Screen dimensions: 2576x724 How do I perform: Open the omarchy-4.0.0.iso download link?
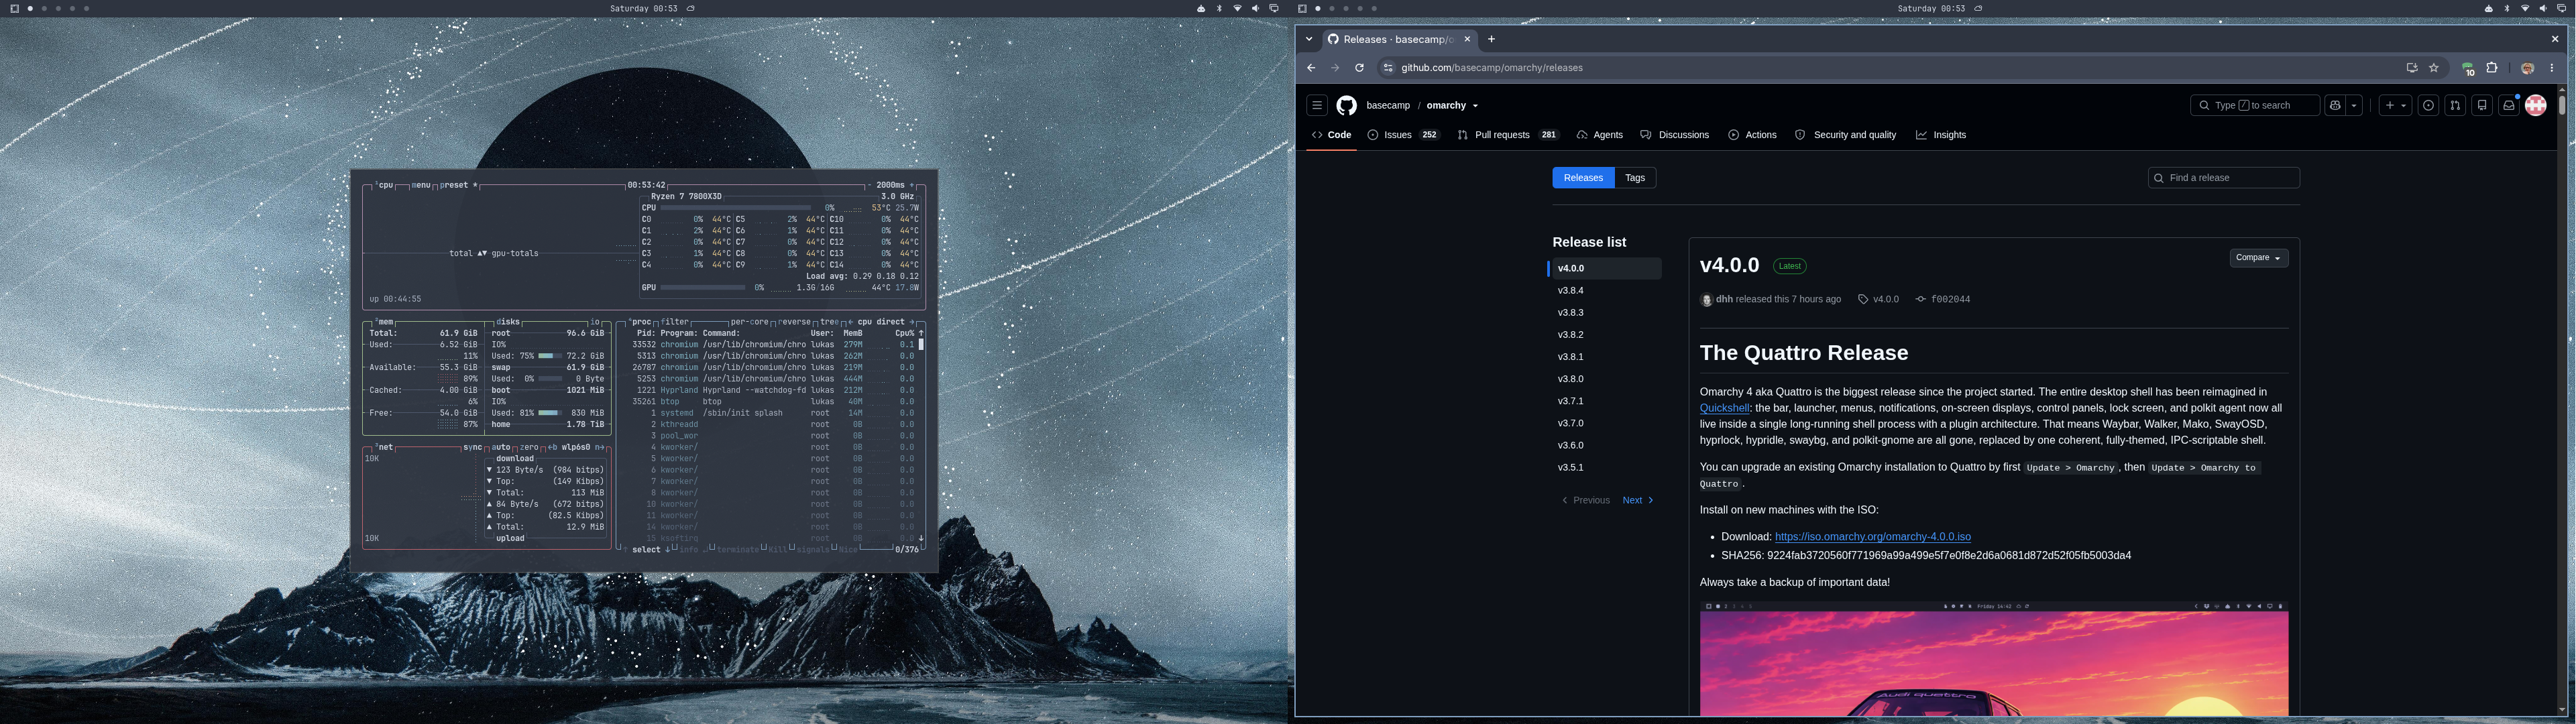click(1872, 537)
